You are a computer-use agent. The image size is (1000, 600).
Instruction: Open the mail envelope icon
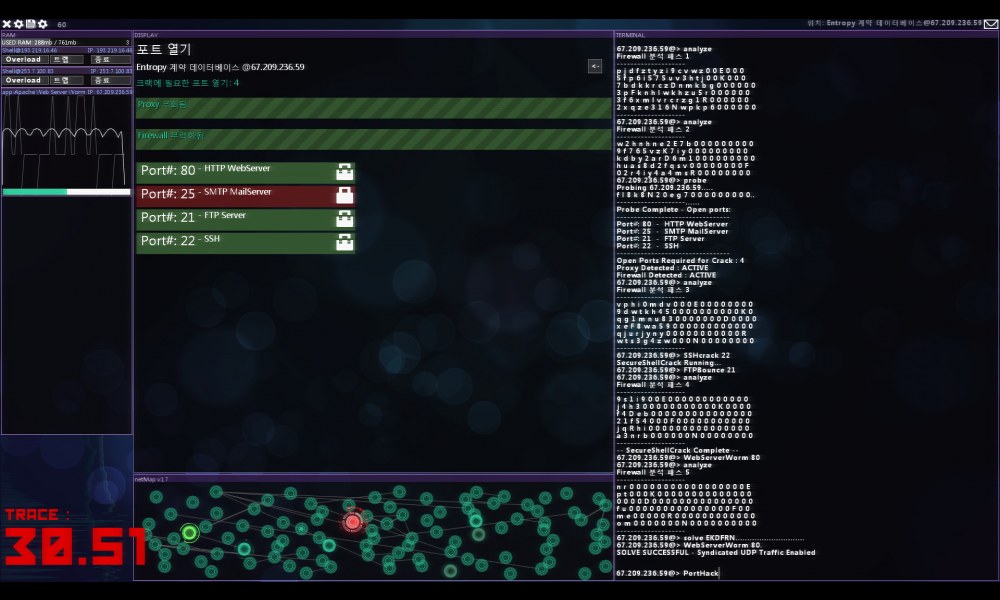click(x=990, y=24)
